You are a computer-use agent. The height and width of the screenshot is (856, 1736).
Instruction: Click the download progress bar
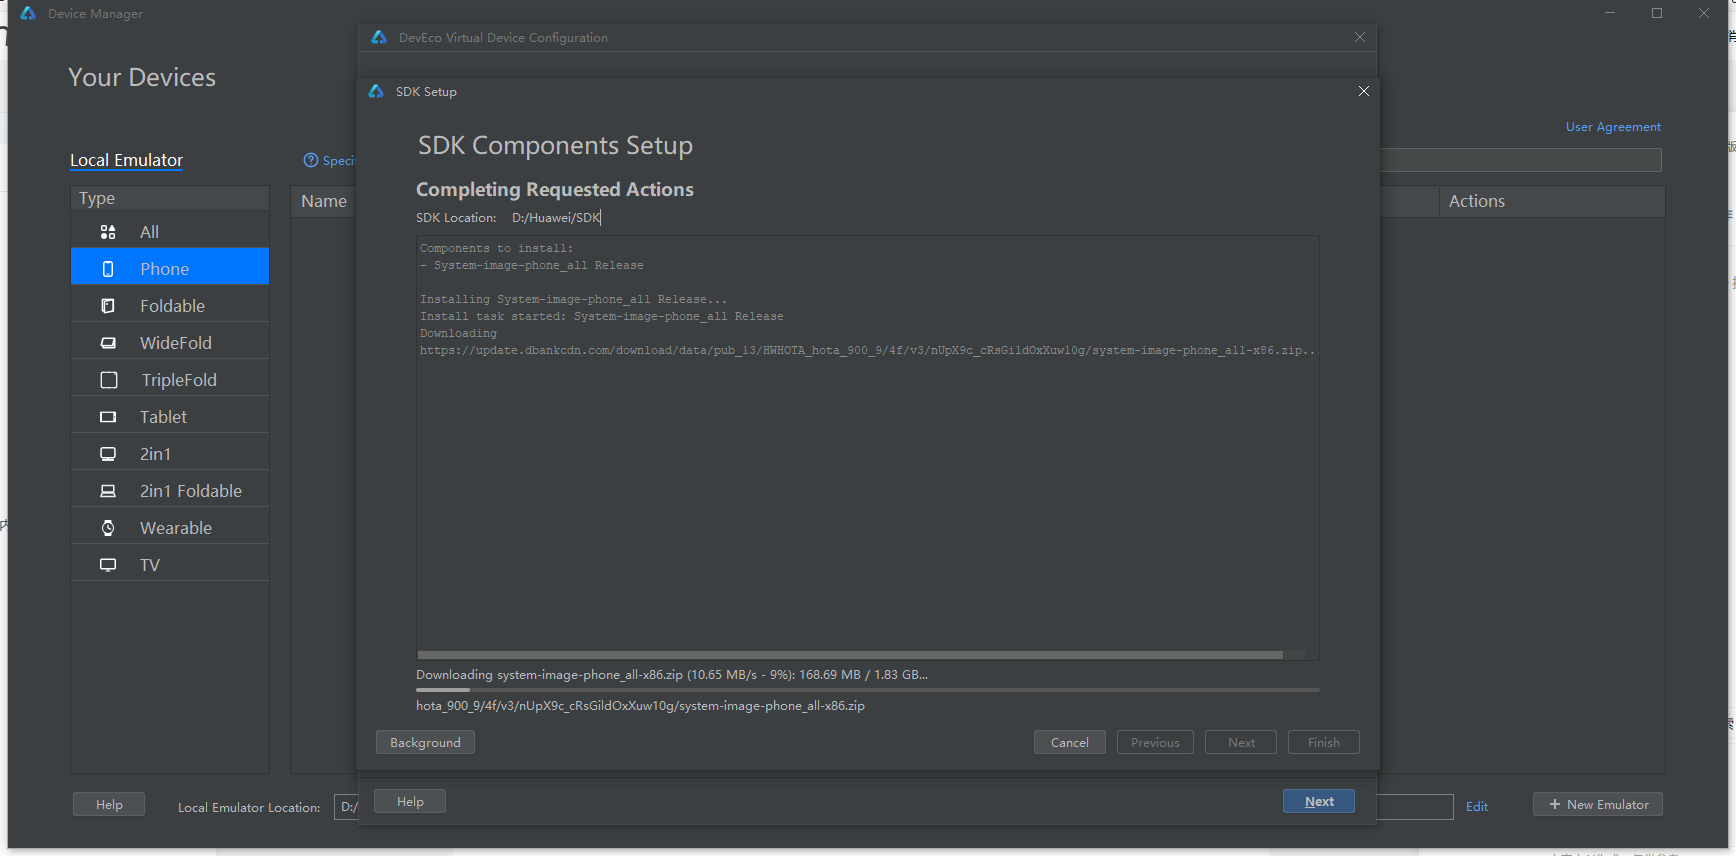click(867, 690)
